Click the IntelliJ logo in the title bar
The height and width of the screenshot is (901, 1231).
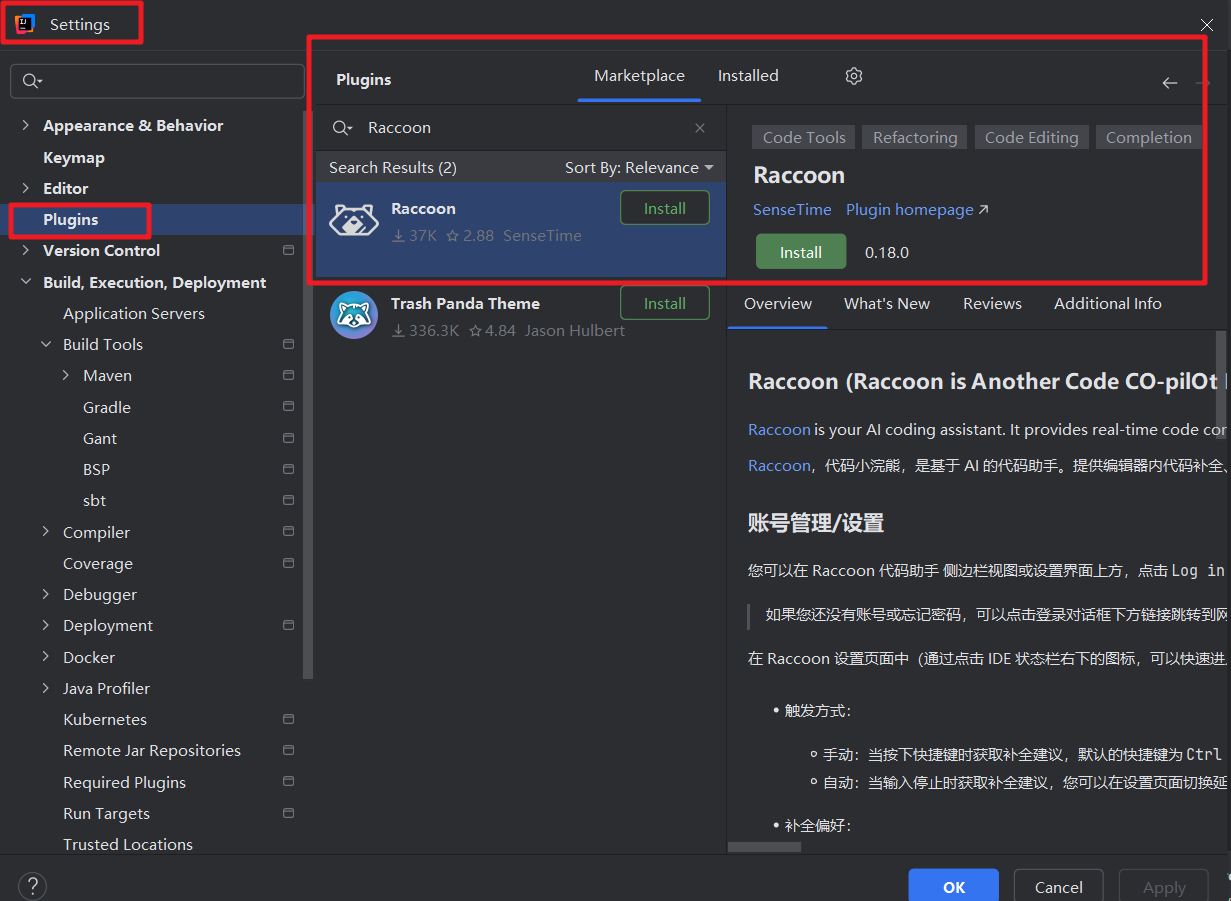coord(26,24)
